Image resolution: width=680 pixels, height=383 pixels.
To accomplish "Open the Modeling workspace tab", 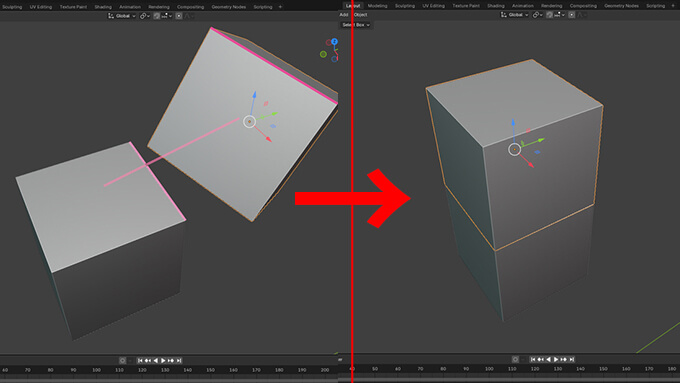I will (x=377, y=6).
